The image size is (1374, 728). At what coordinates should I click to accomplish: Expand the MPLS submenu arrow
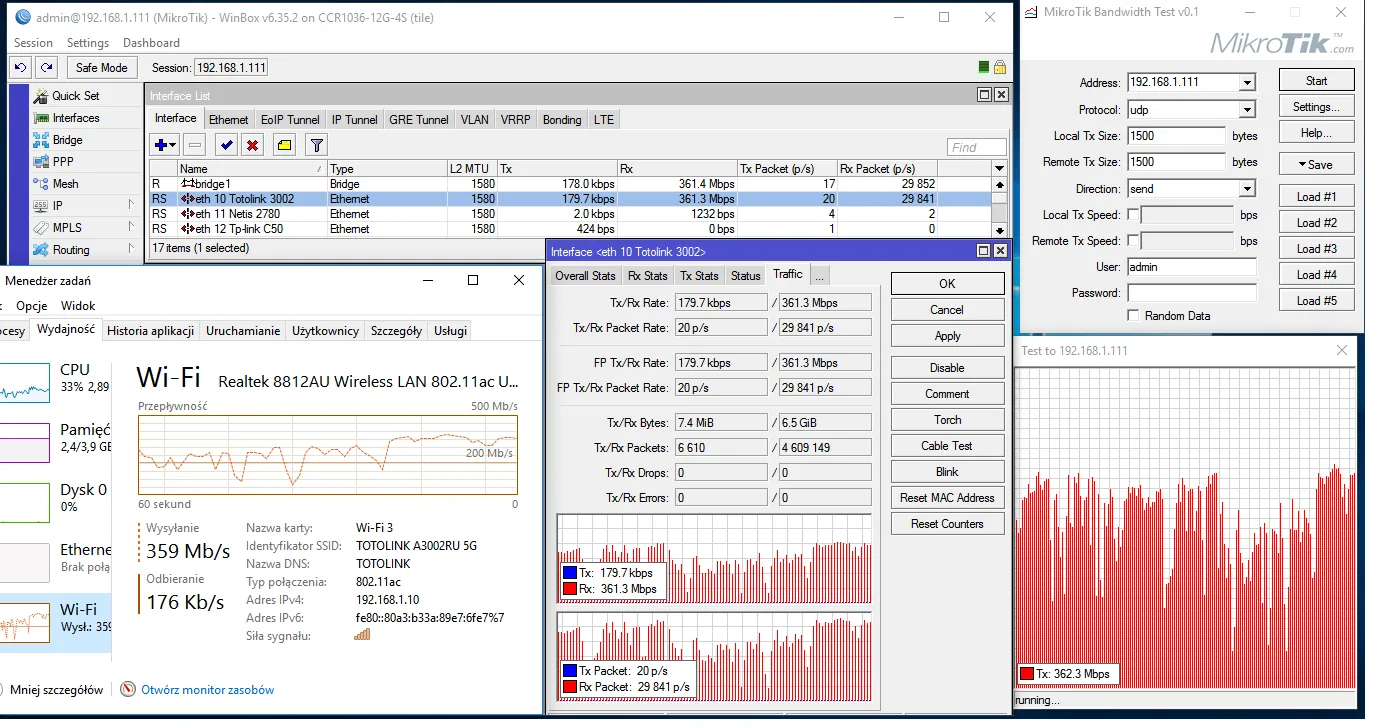[x=131, y=228]
